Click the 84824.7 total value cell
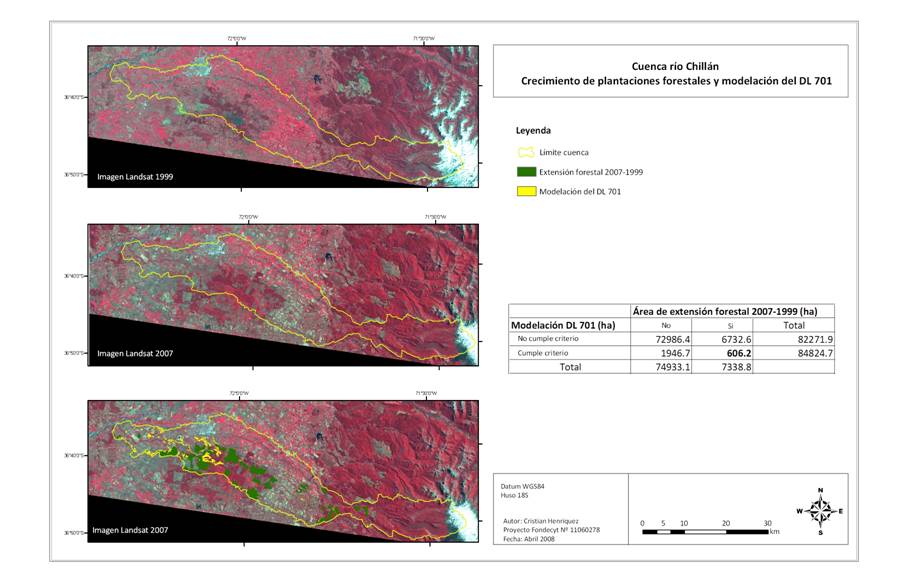The image size is (901, 583). click(812, 354)
